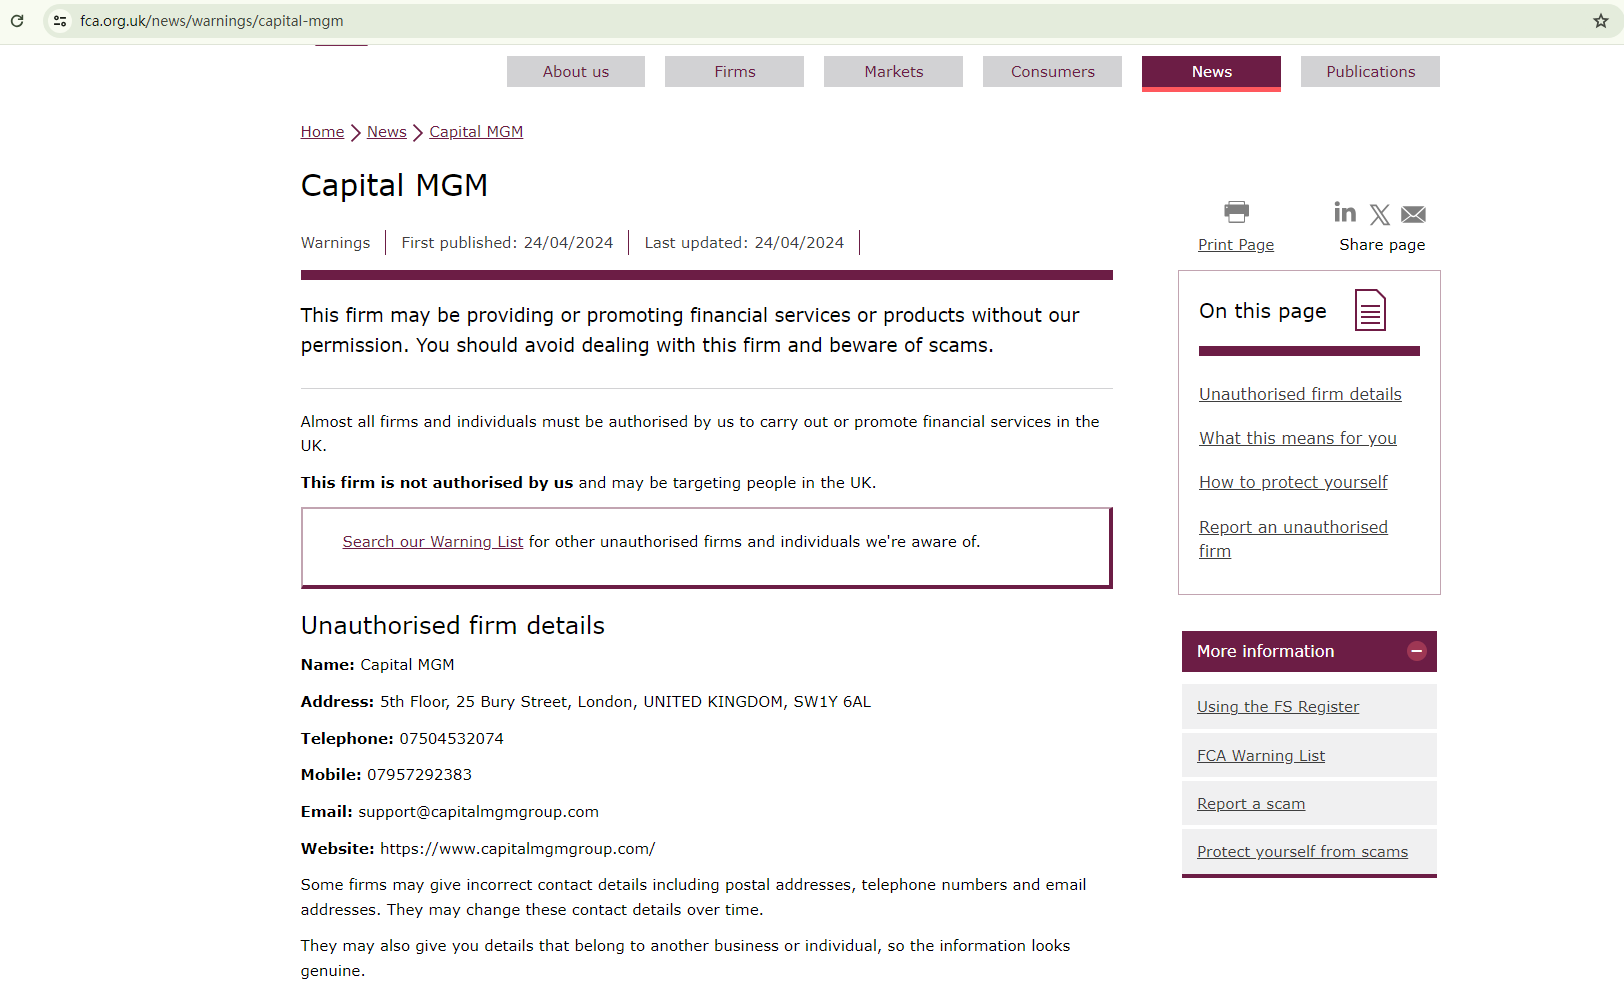Jump to Unauthorised firm details section
This screenshot has width=1624, height=985.
pos(1300,394)
